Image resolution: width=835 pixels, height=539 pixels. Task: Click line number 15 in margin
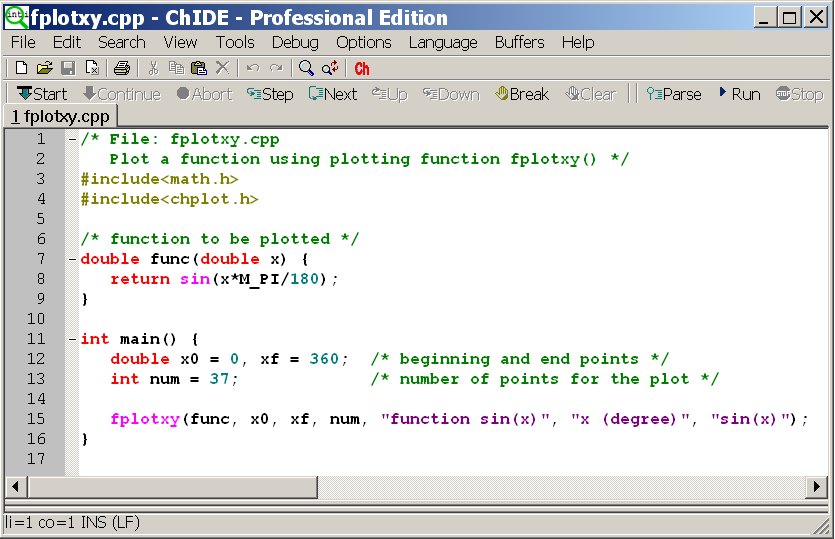coord(36,419)
